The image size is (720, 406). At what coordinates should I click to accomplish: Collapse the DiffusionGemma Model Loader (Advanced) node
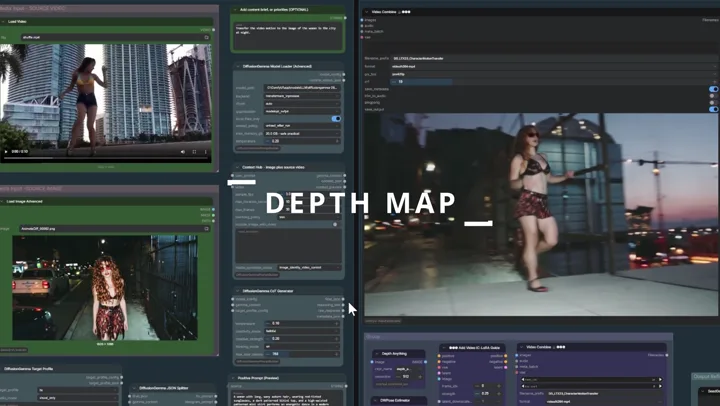(x=238, y=66)
